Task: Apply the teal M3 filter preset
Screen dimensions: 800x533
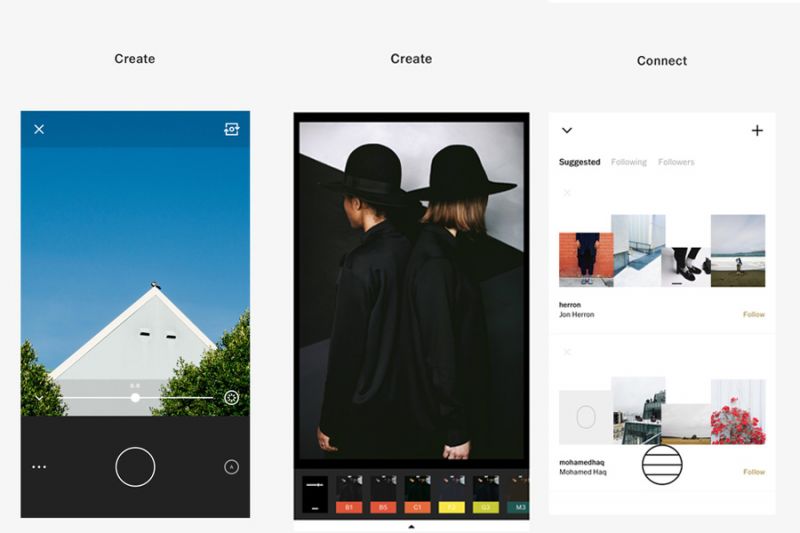Action: click(x=518, y=494)
